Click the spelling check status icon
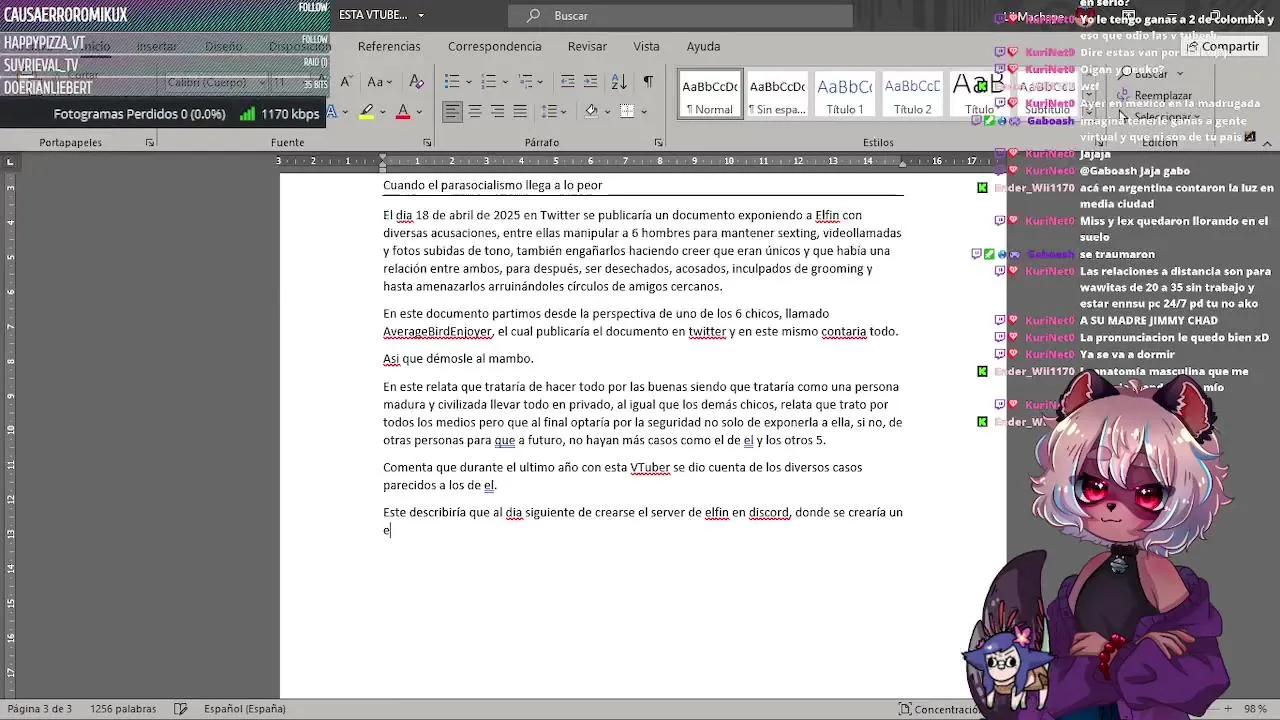This screenshot has height=720, width=1280. click(x=181, y=709)
